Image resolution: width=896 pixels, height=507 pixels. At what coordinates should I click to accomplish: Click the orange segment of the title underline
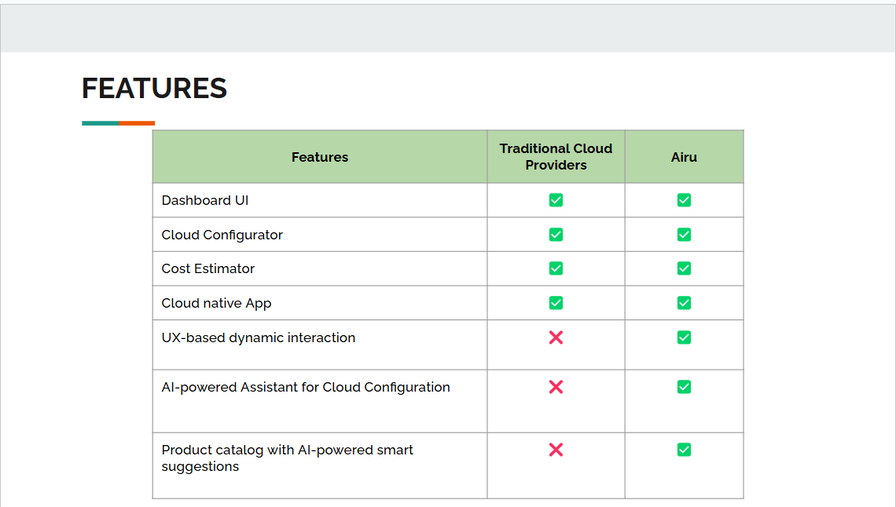click(137, 123)
